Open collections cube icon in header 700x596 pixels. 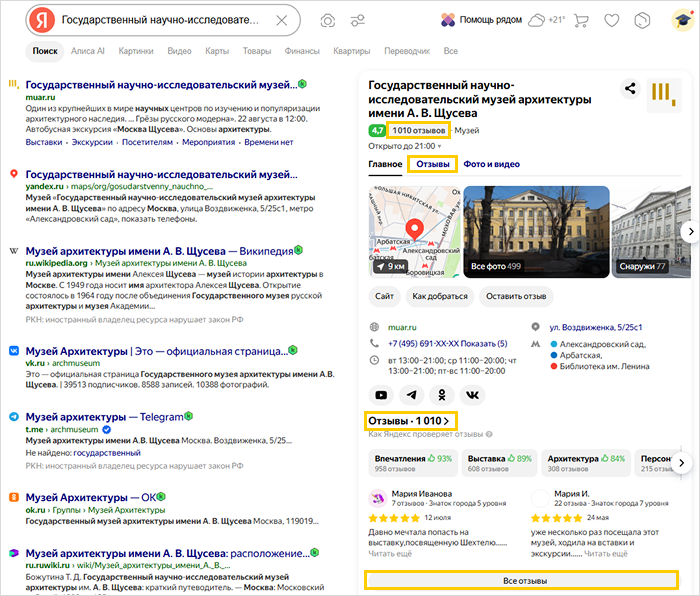(x=642, y=21)
